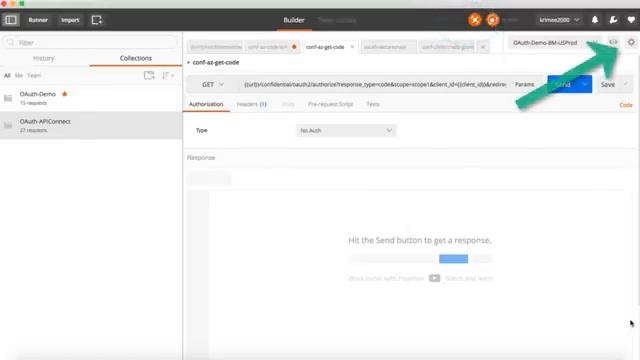Open manage environments gear icon
Viewport: 640px width, 360px height.
pos(631,42)
